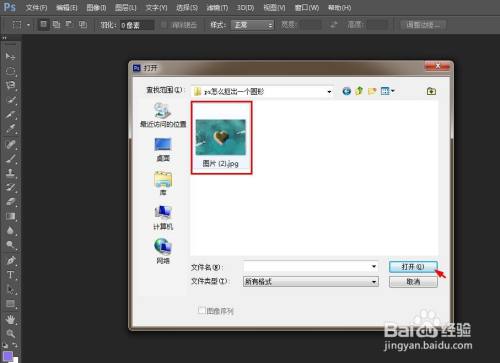Click the foreground color swatch

[7, 355]
